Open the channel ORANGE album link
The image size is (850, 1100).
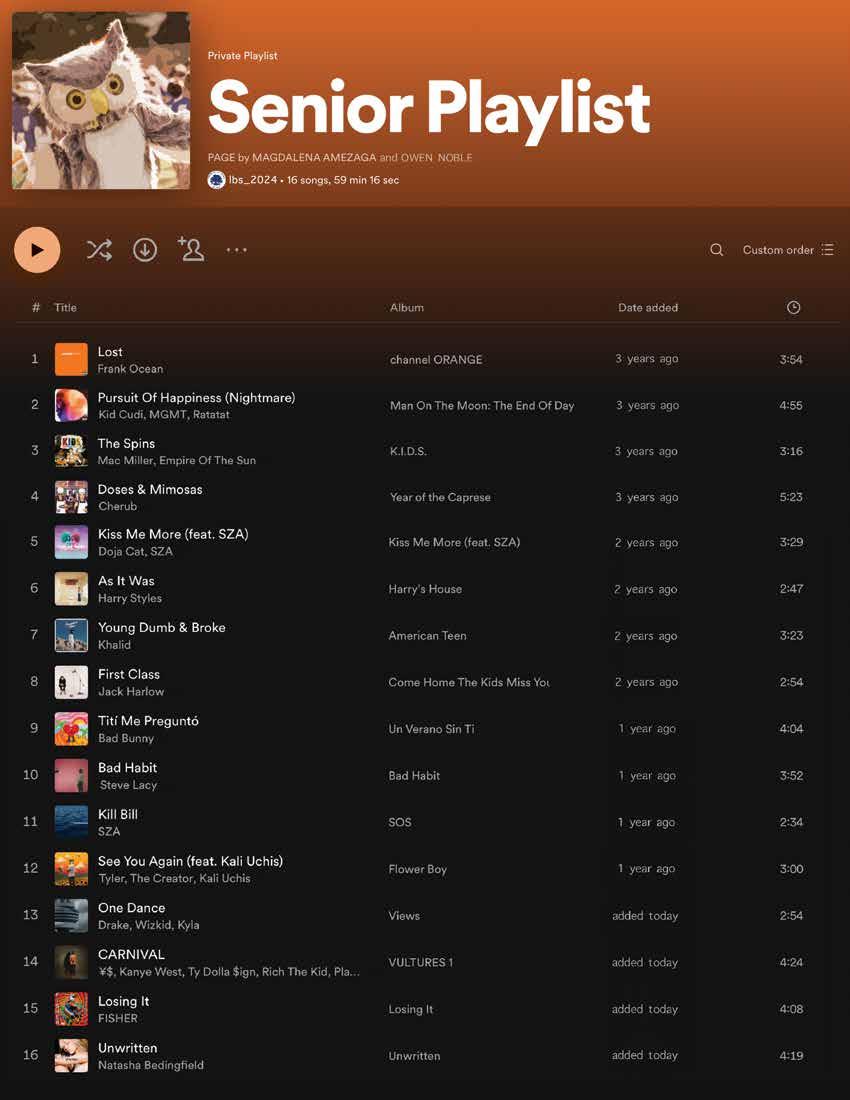[436, 359]
